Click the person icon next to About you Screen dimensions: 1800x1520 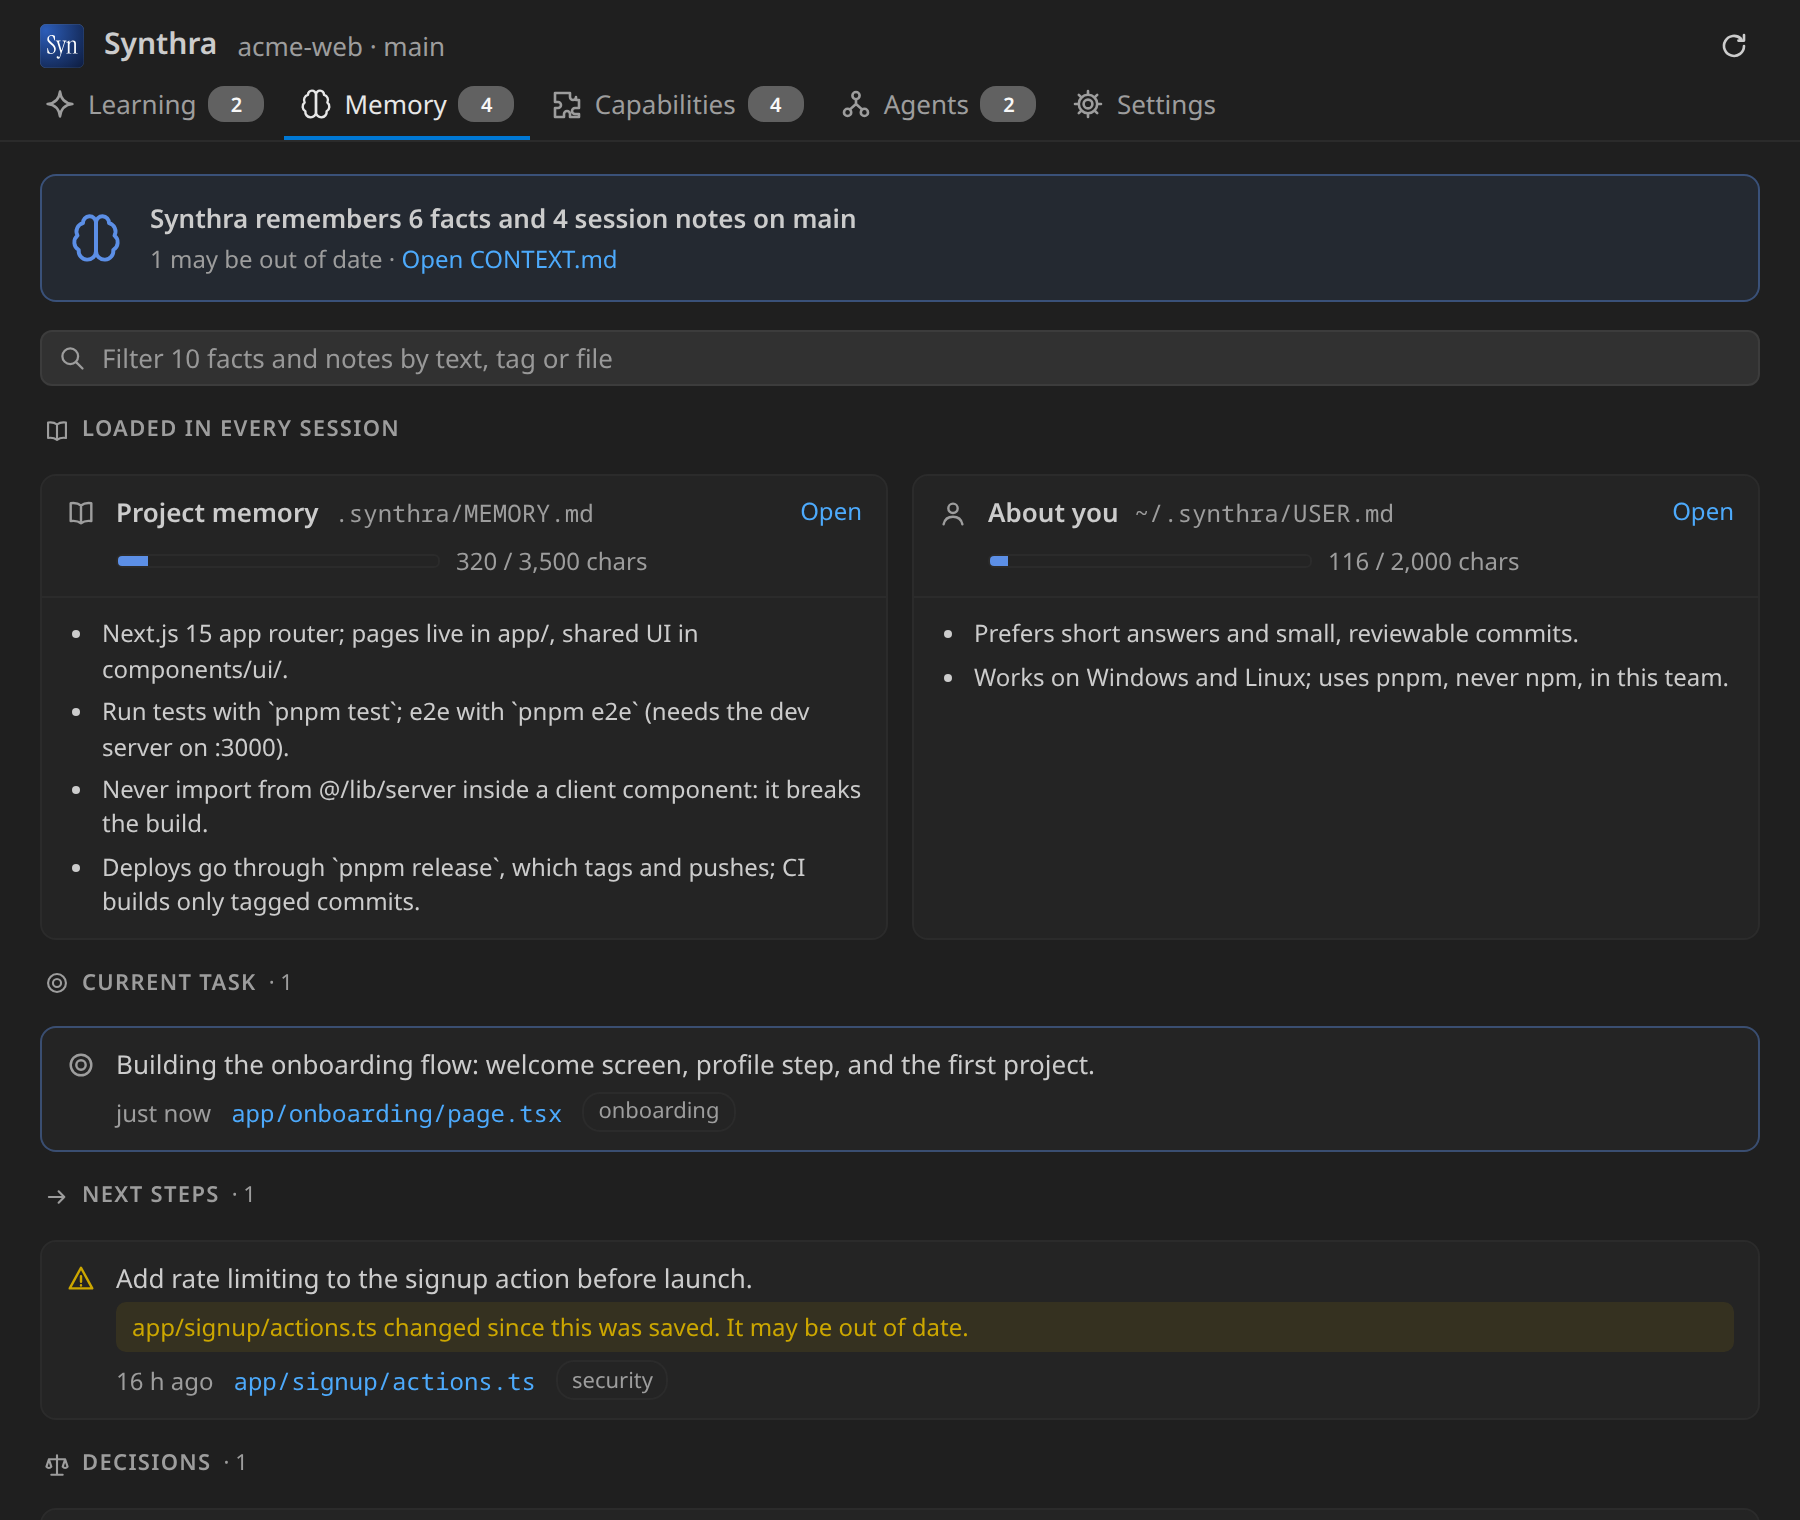coord(953,514)
